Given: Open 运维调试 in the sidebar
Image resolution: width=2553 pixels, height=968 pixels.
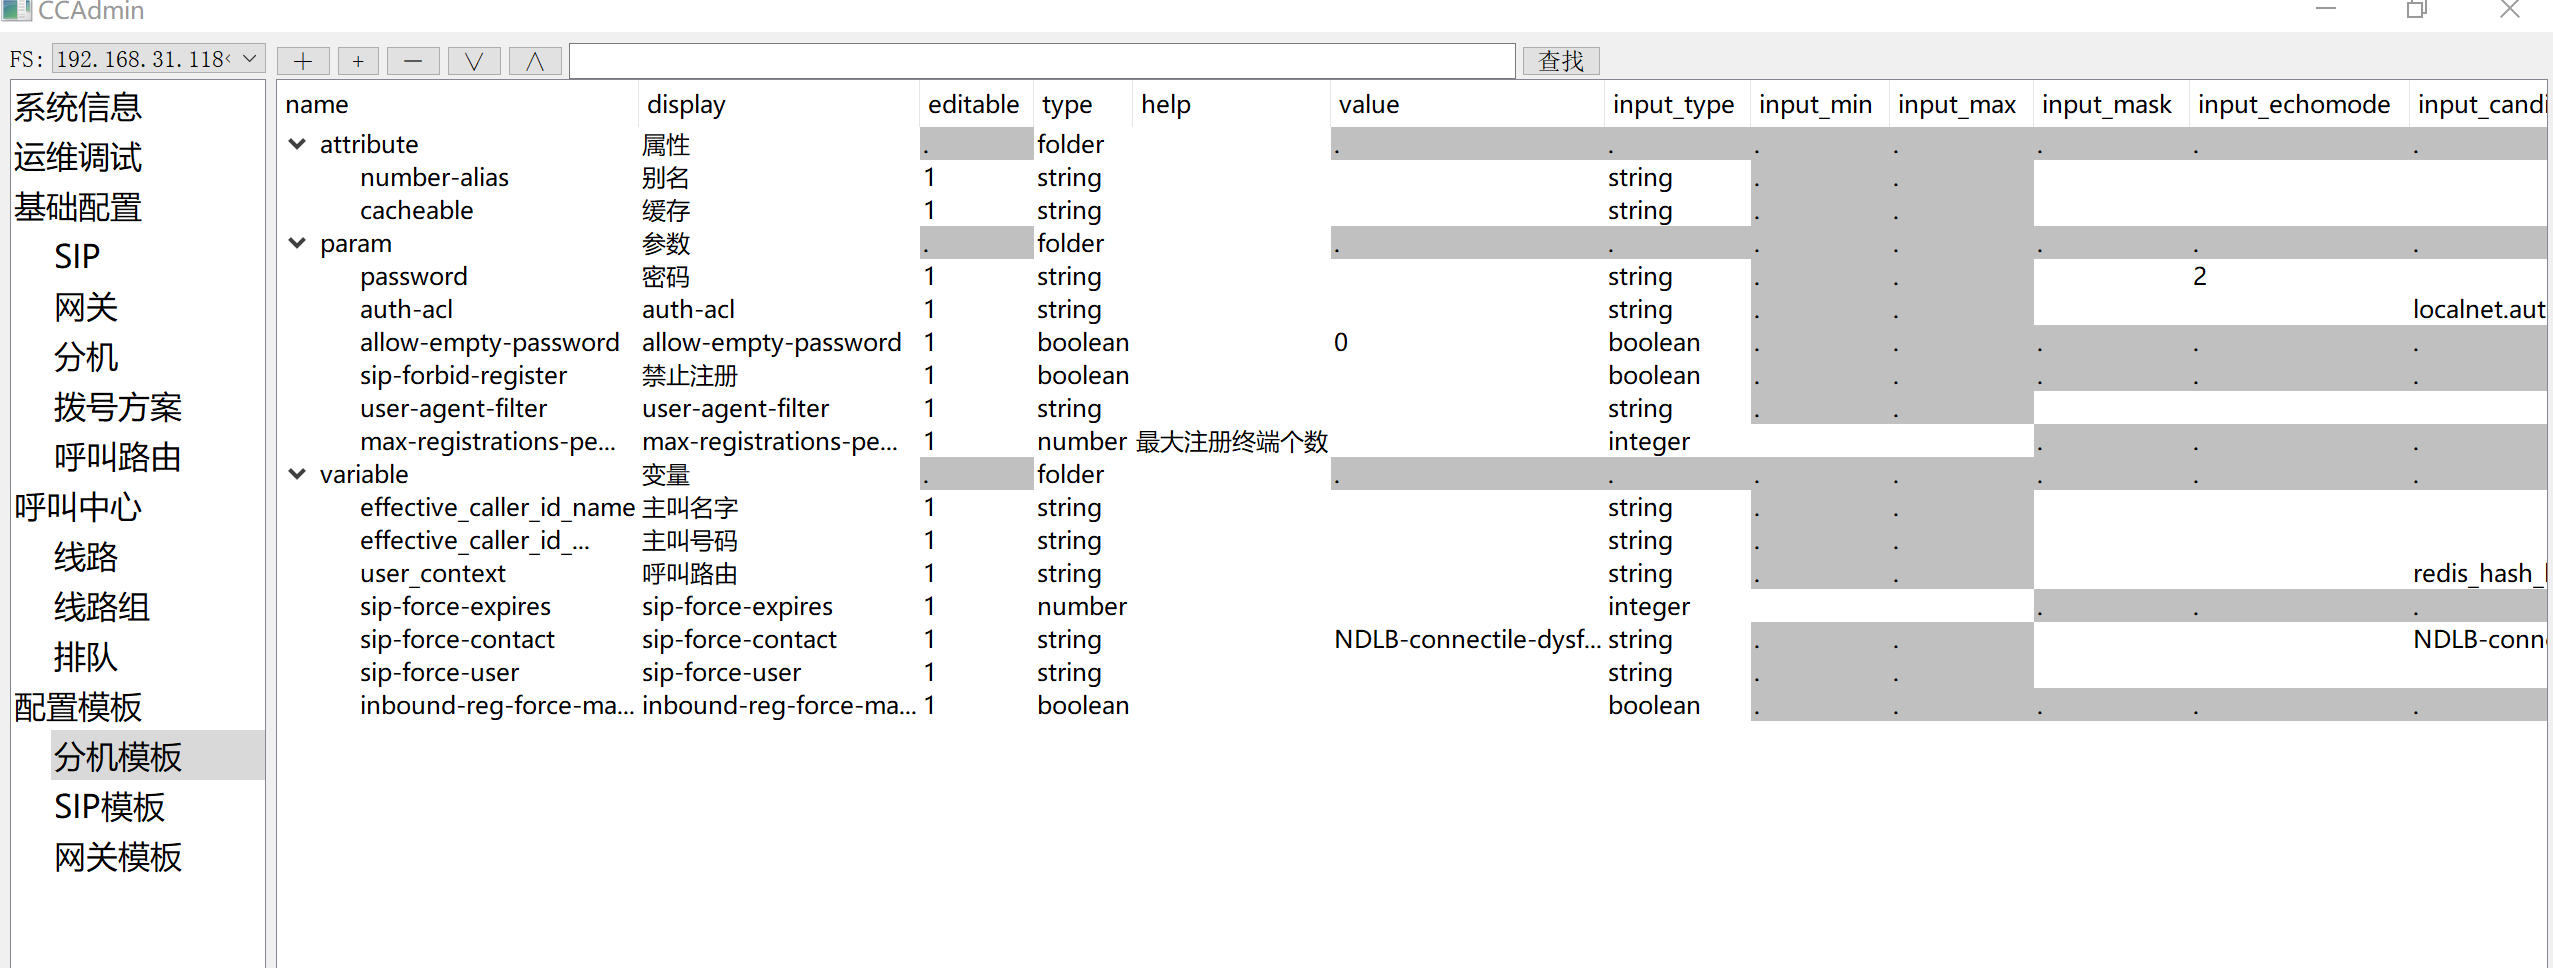Looking at the screenshot, I should (78, 157).
